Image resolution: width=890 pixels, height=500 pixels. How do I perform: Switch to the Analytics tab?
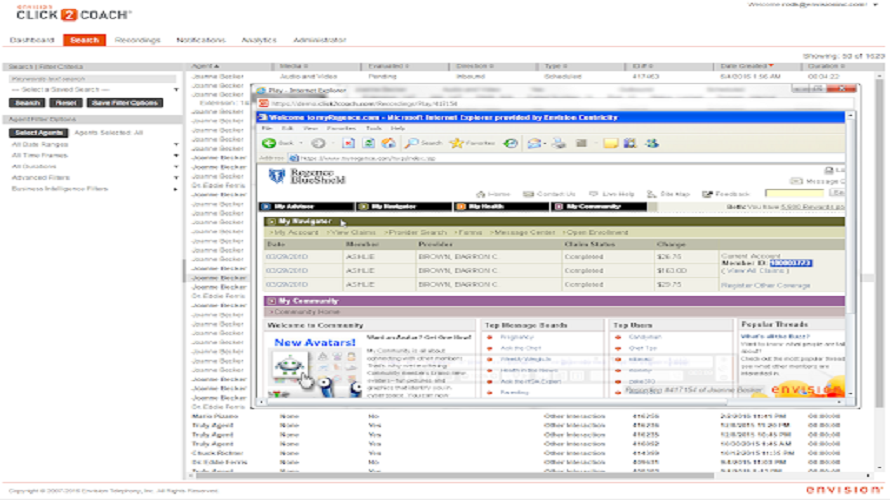(x=259, y=40)
